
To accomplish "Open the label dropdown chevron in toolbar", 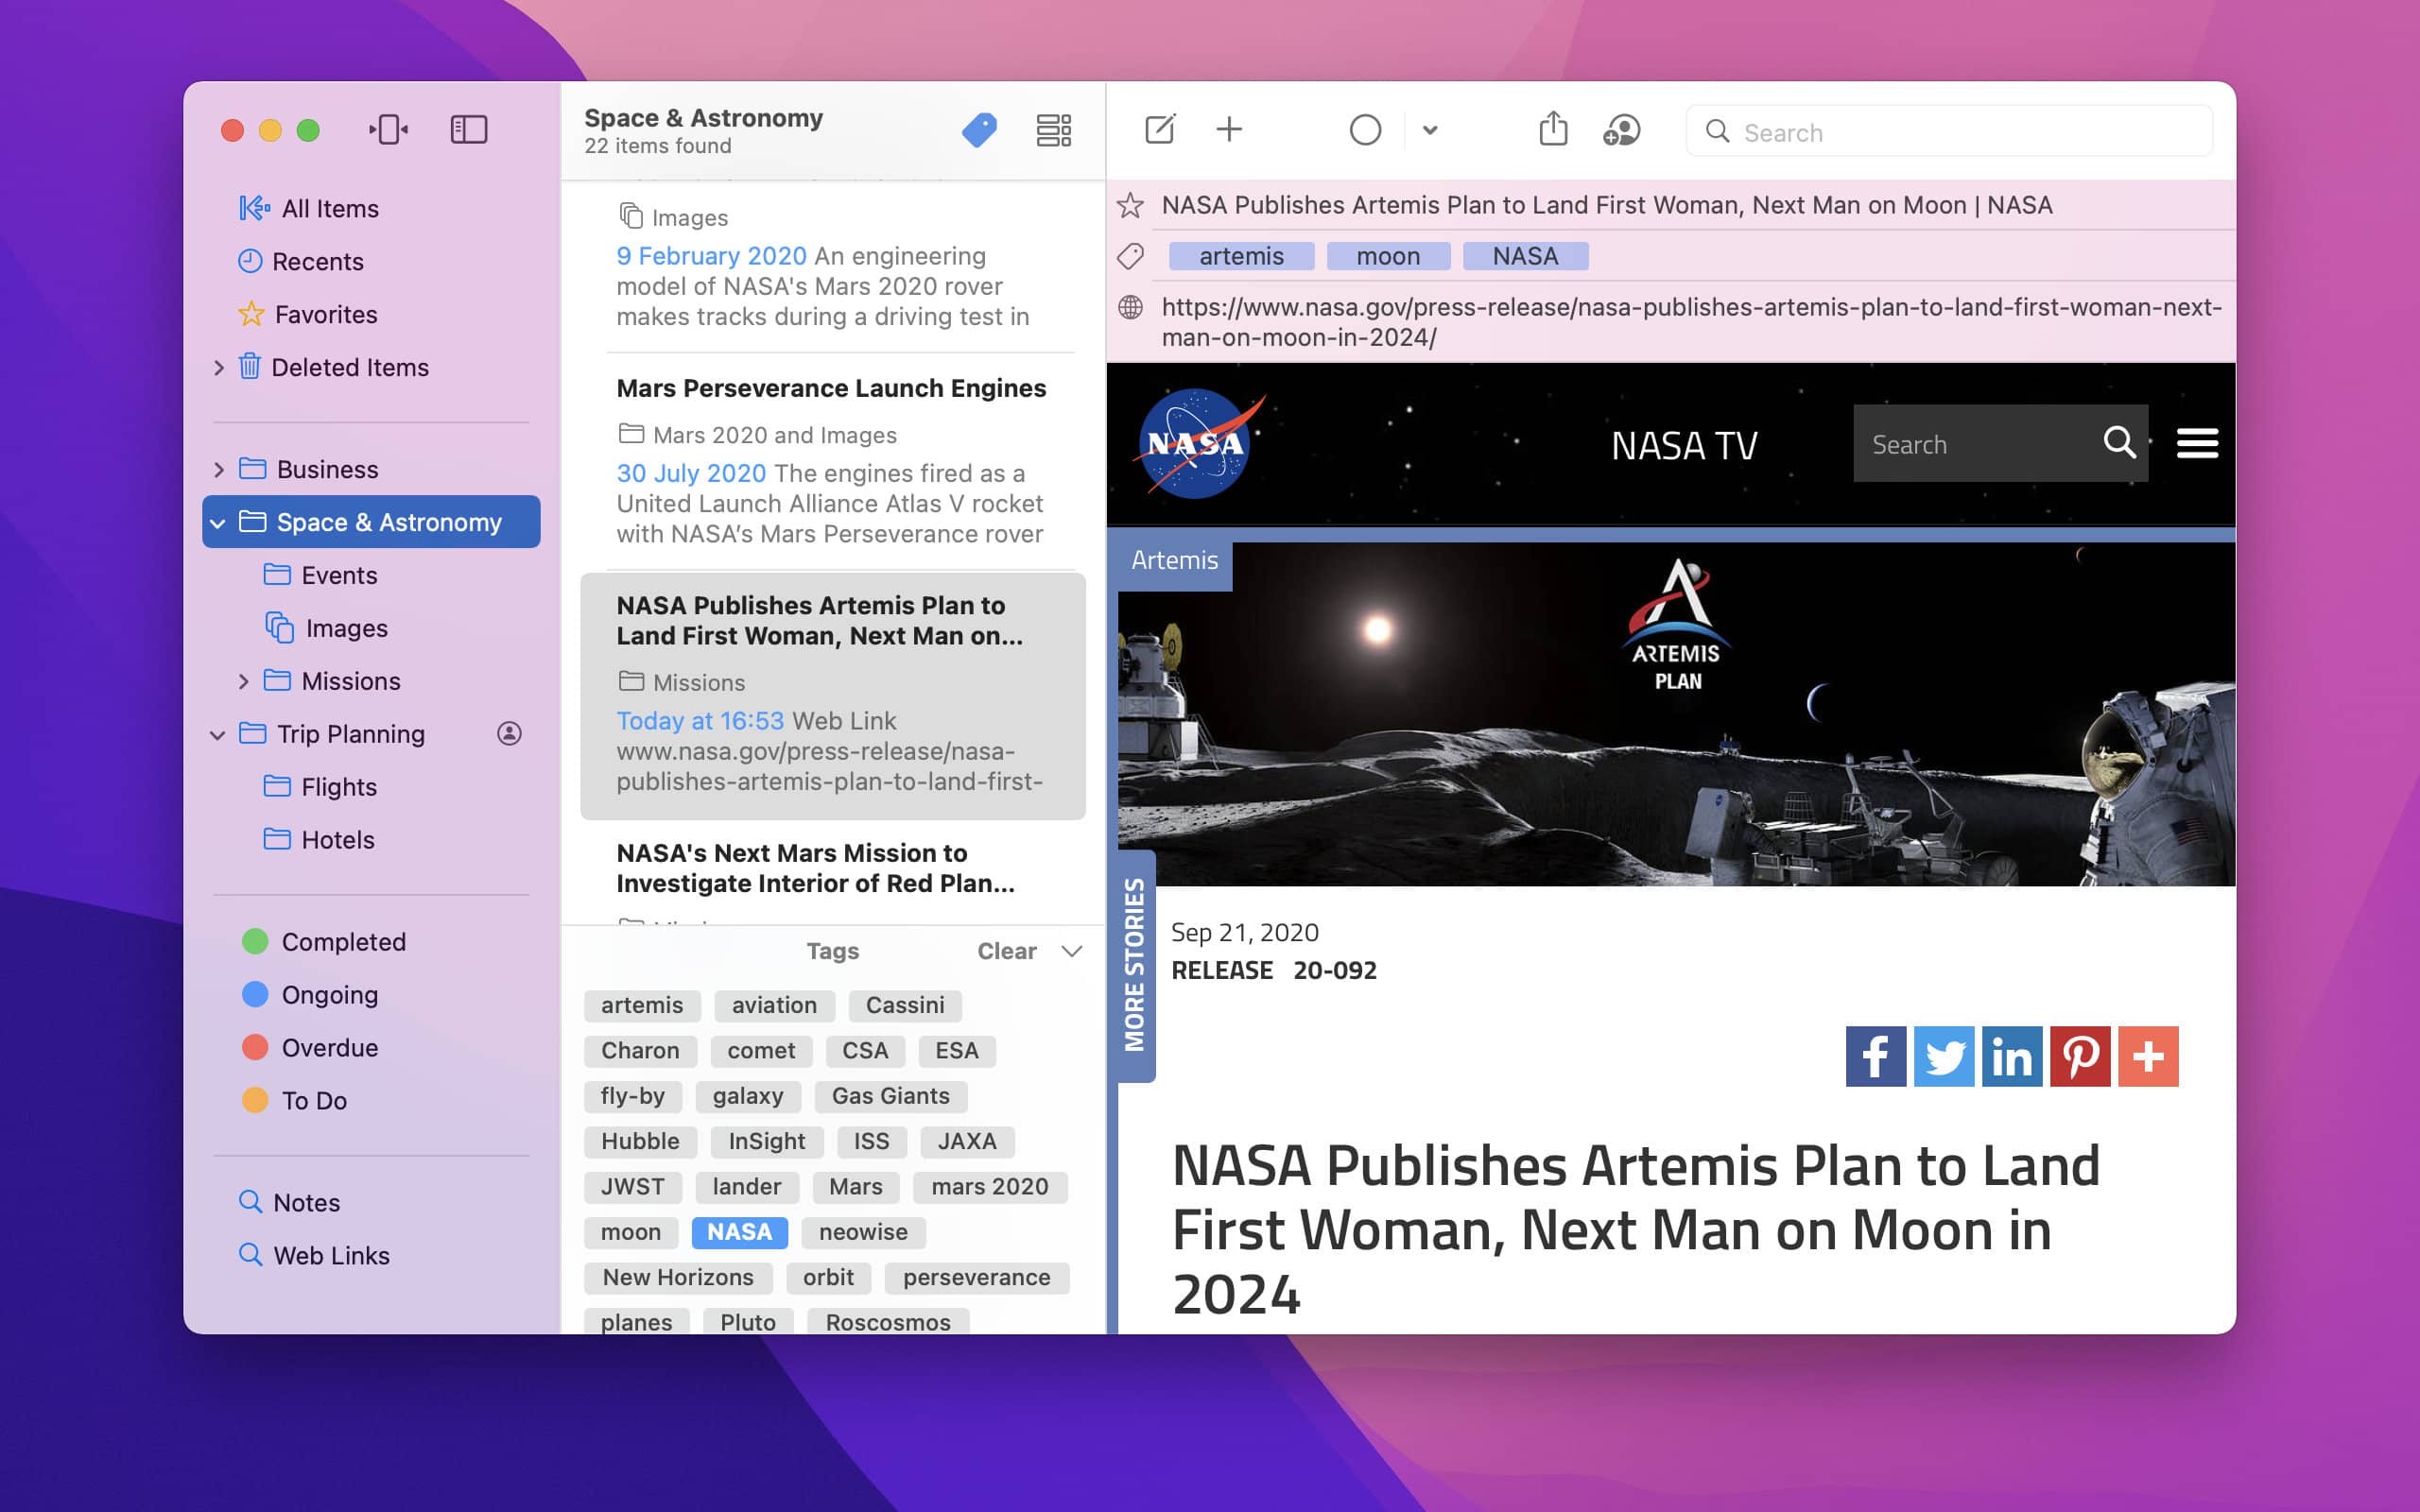I will click(x=1430, y=130).
